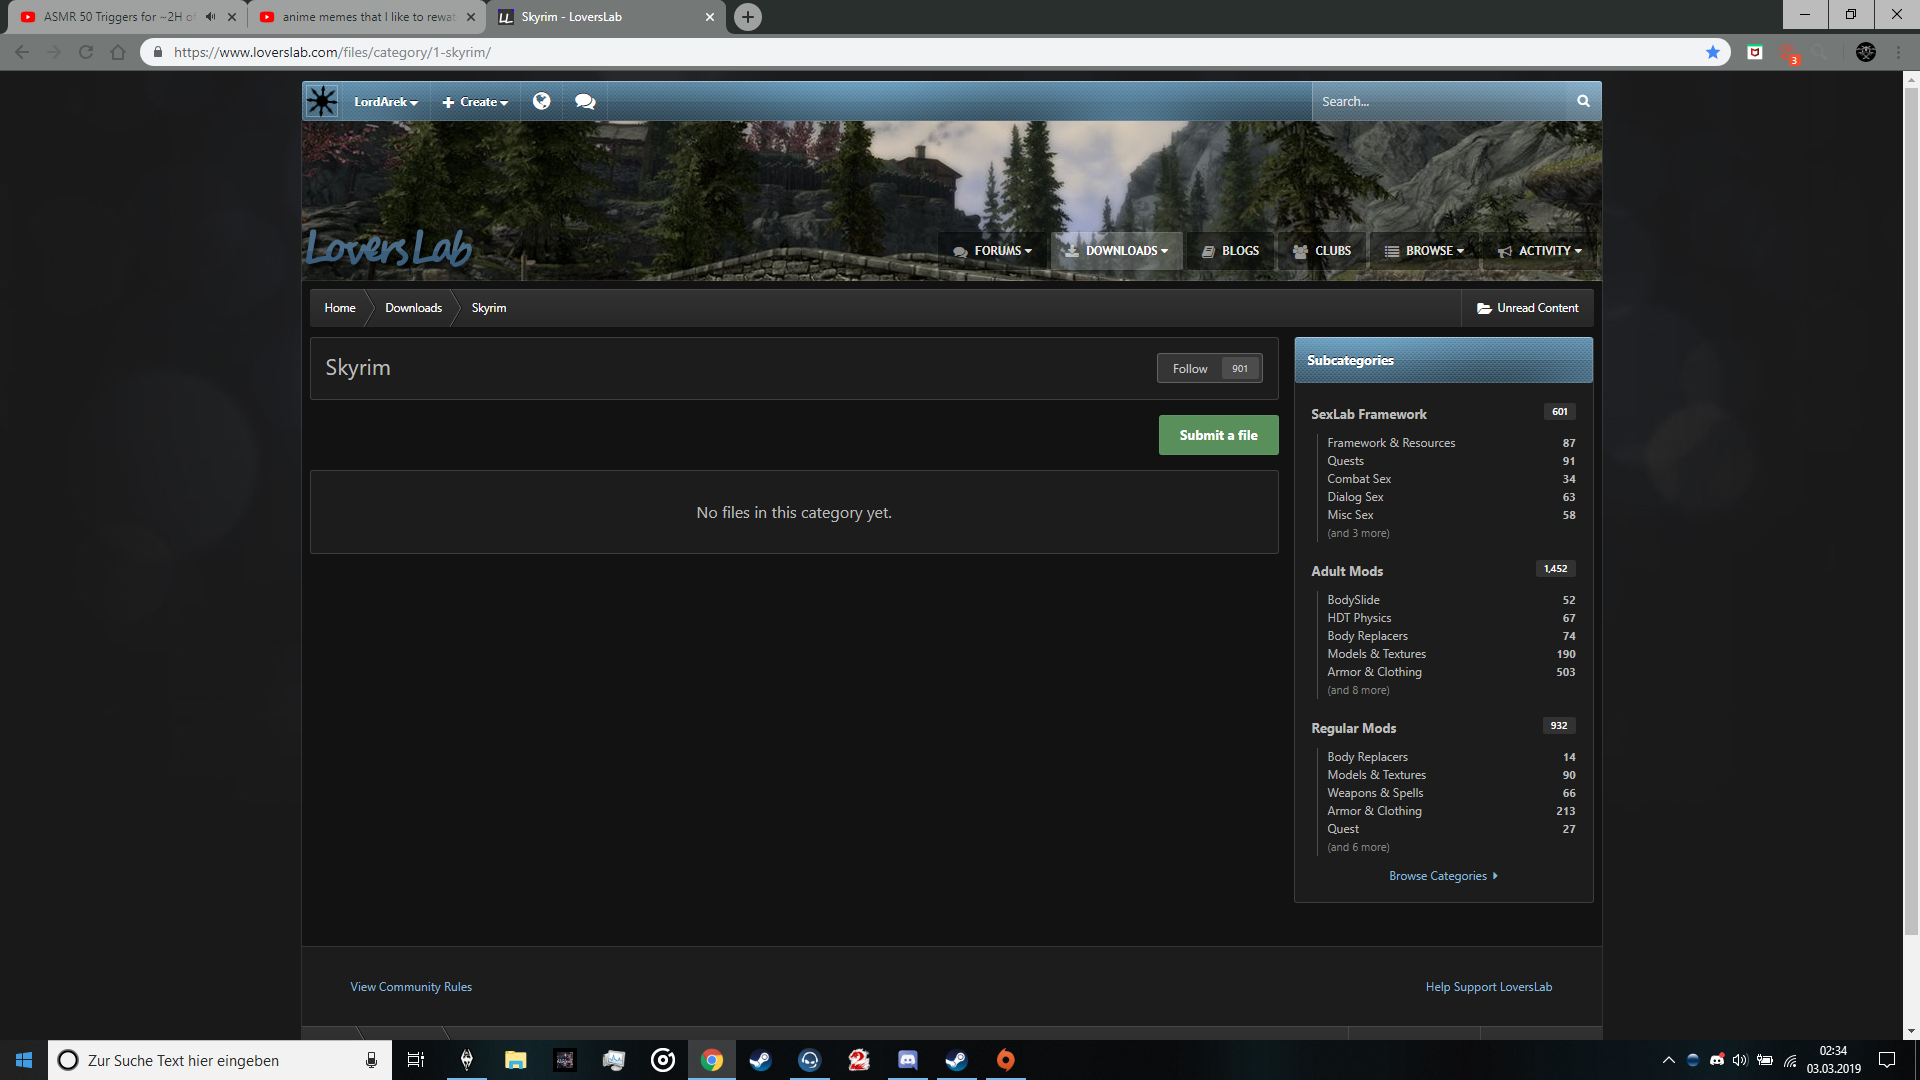
Task: Open a new browser tab
Action: [x=748, y=17]
